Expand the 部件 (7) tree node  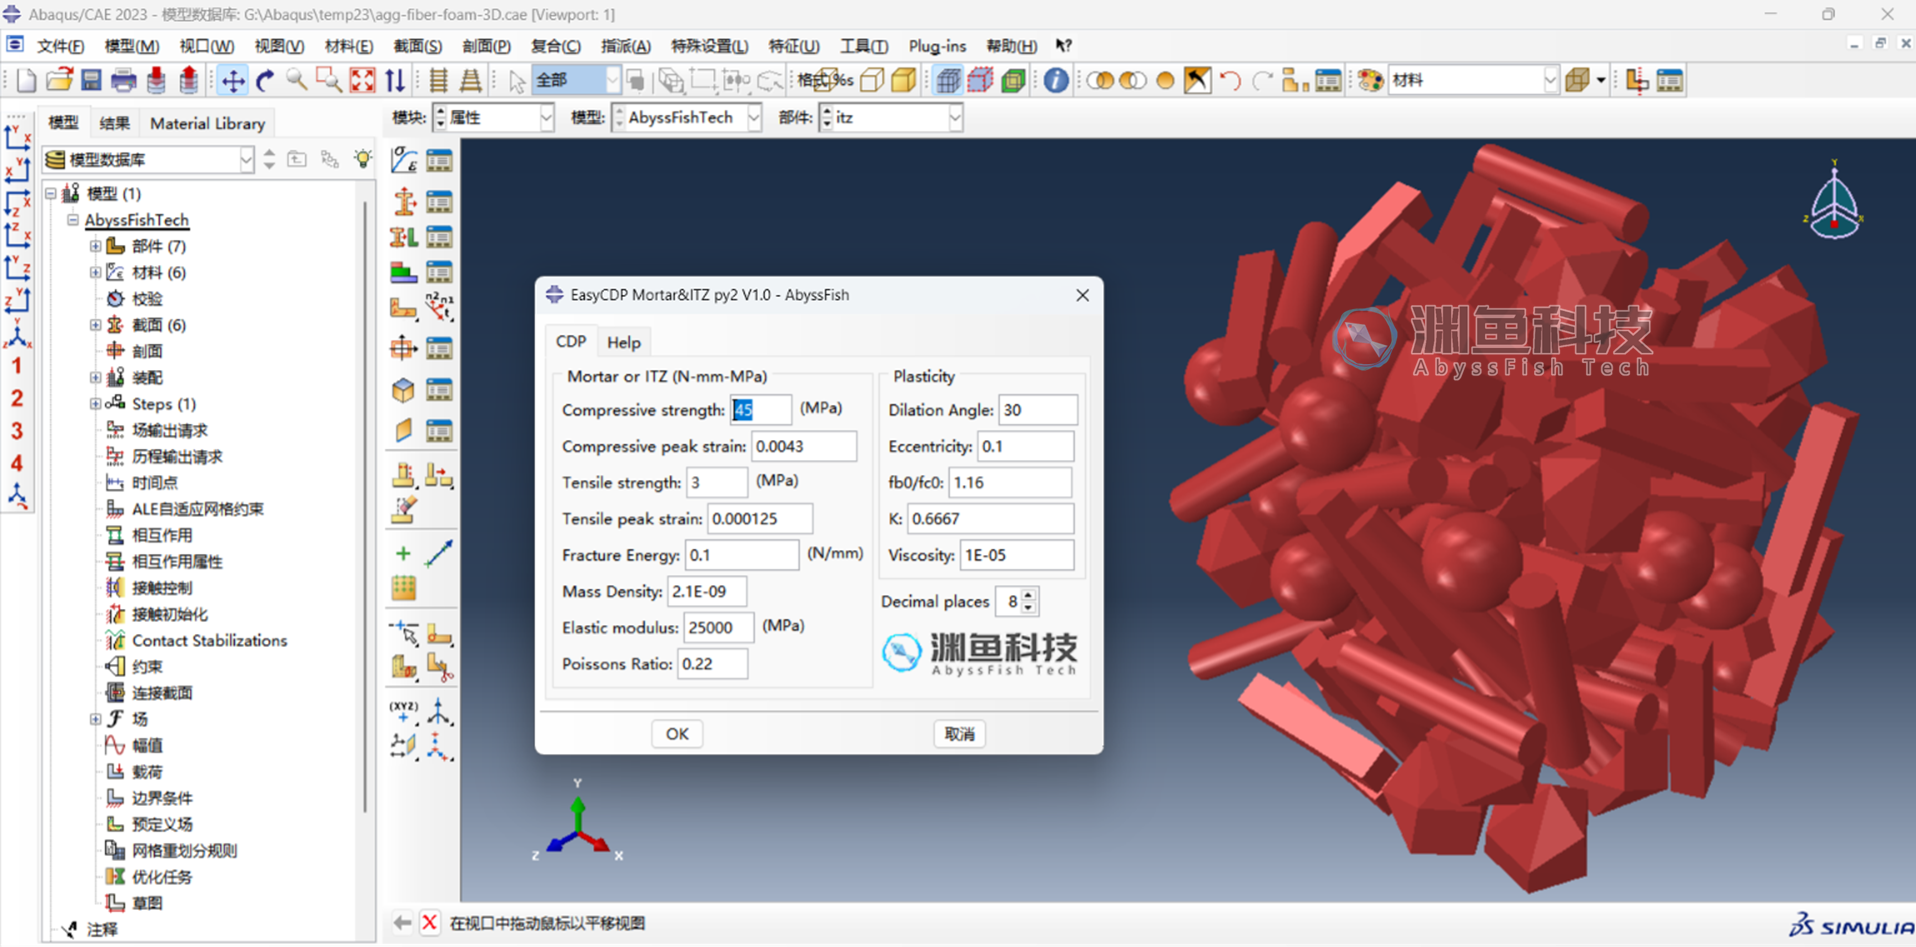pyautogui.click(x=95, y=246)
